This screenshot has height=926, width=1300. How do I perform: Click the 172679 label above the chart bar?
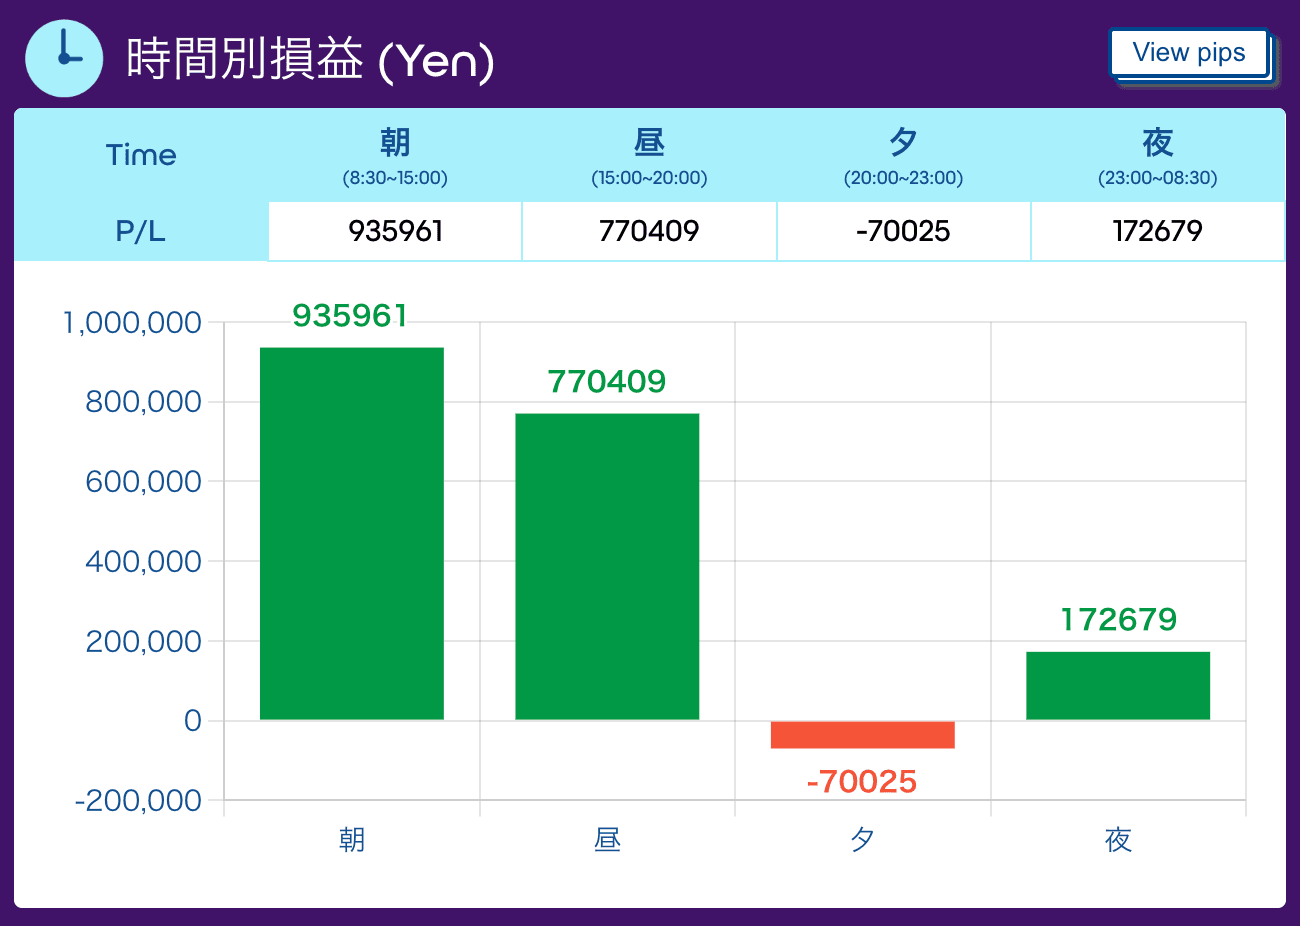pyautogui.click(x=1119, y=620)
